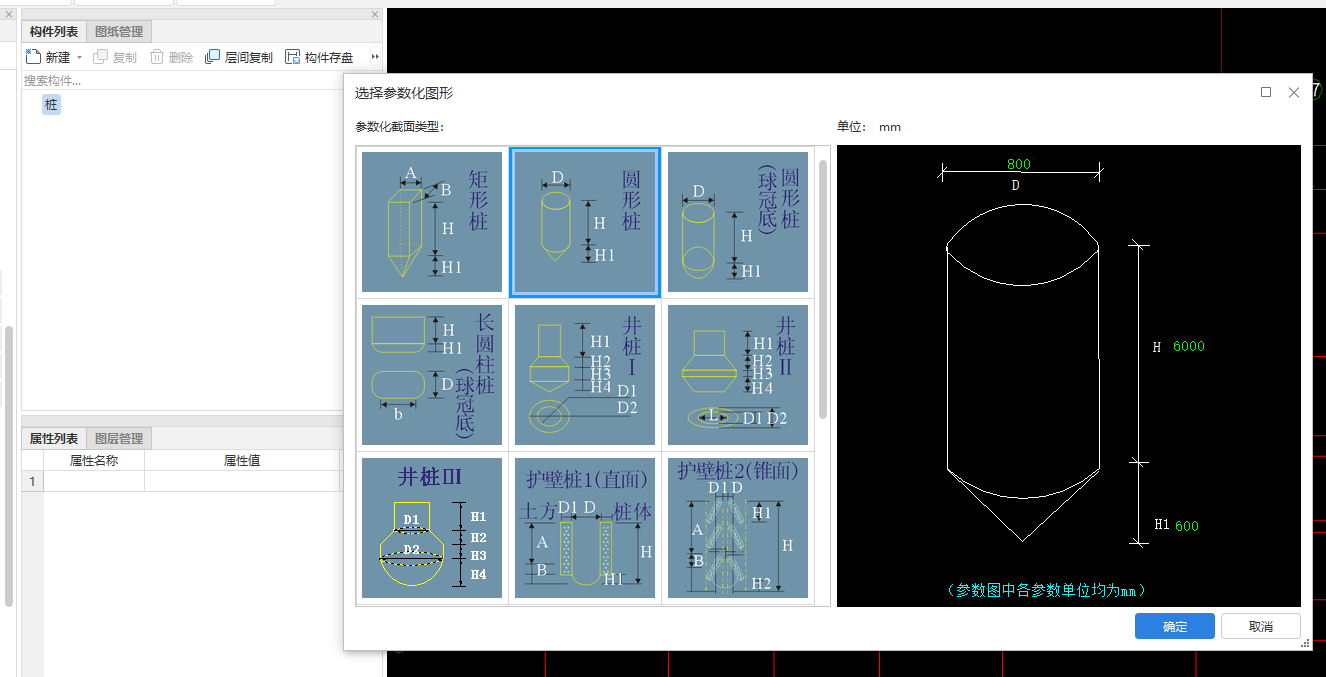Click the 取消 button

1261,626
